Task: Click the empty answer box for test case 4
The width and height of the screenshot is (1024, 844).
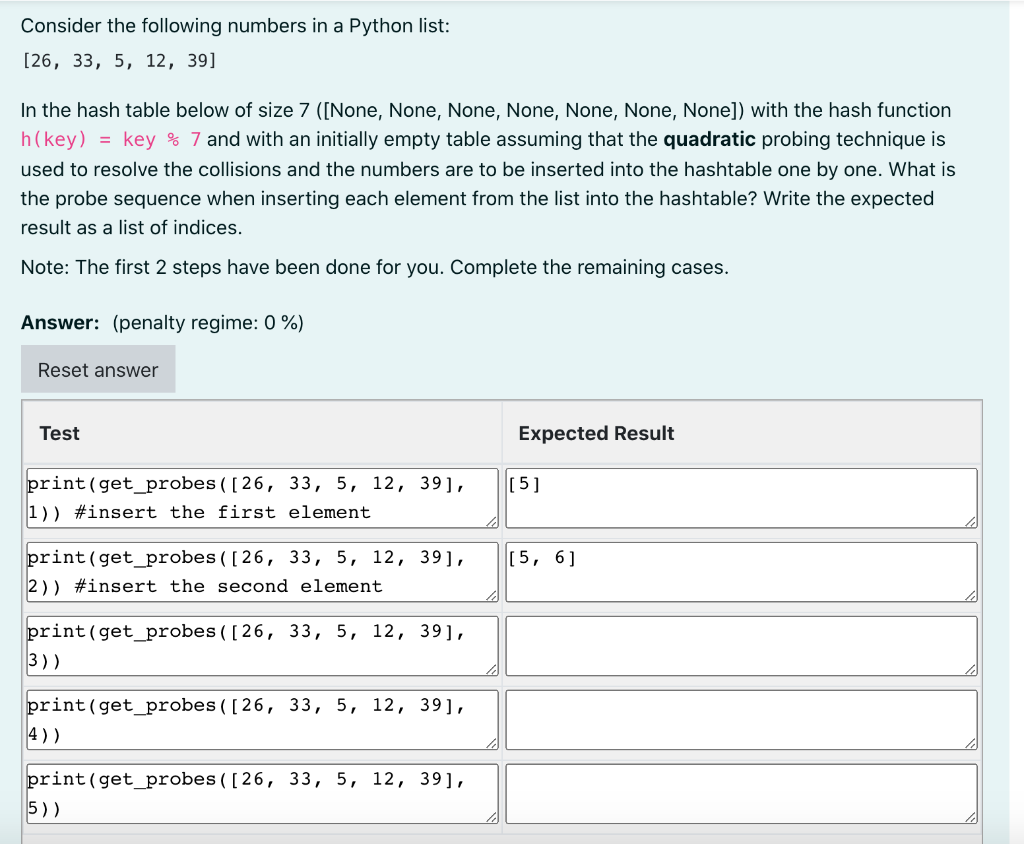Action: 740,719
